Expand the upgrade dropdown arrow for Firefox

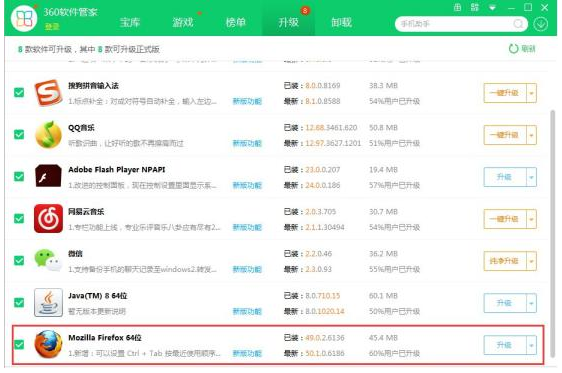(531, 345)
